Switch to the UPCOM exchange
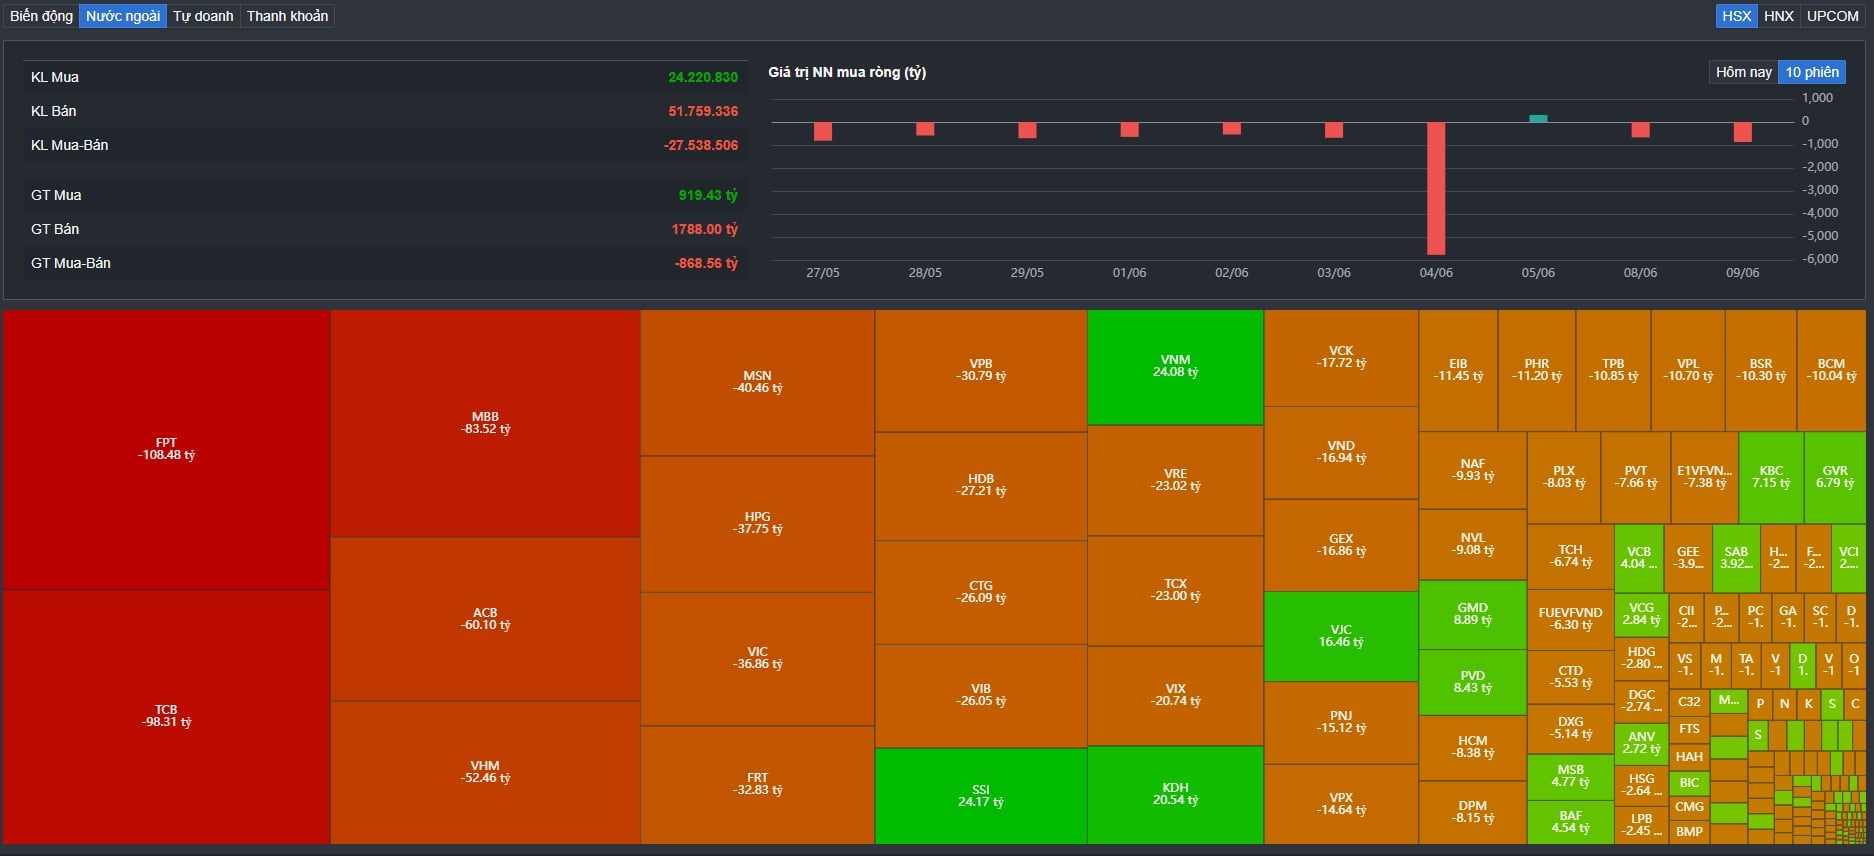 click(1832, 16)
